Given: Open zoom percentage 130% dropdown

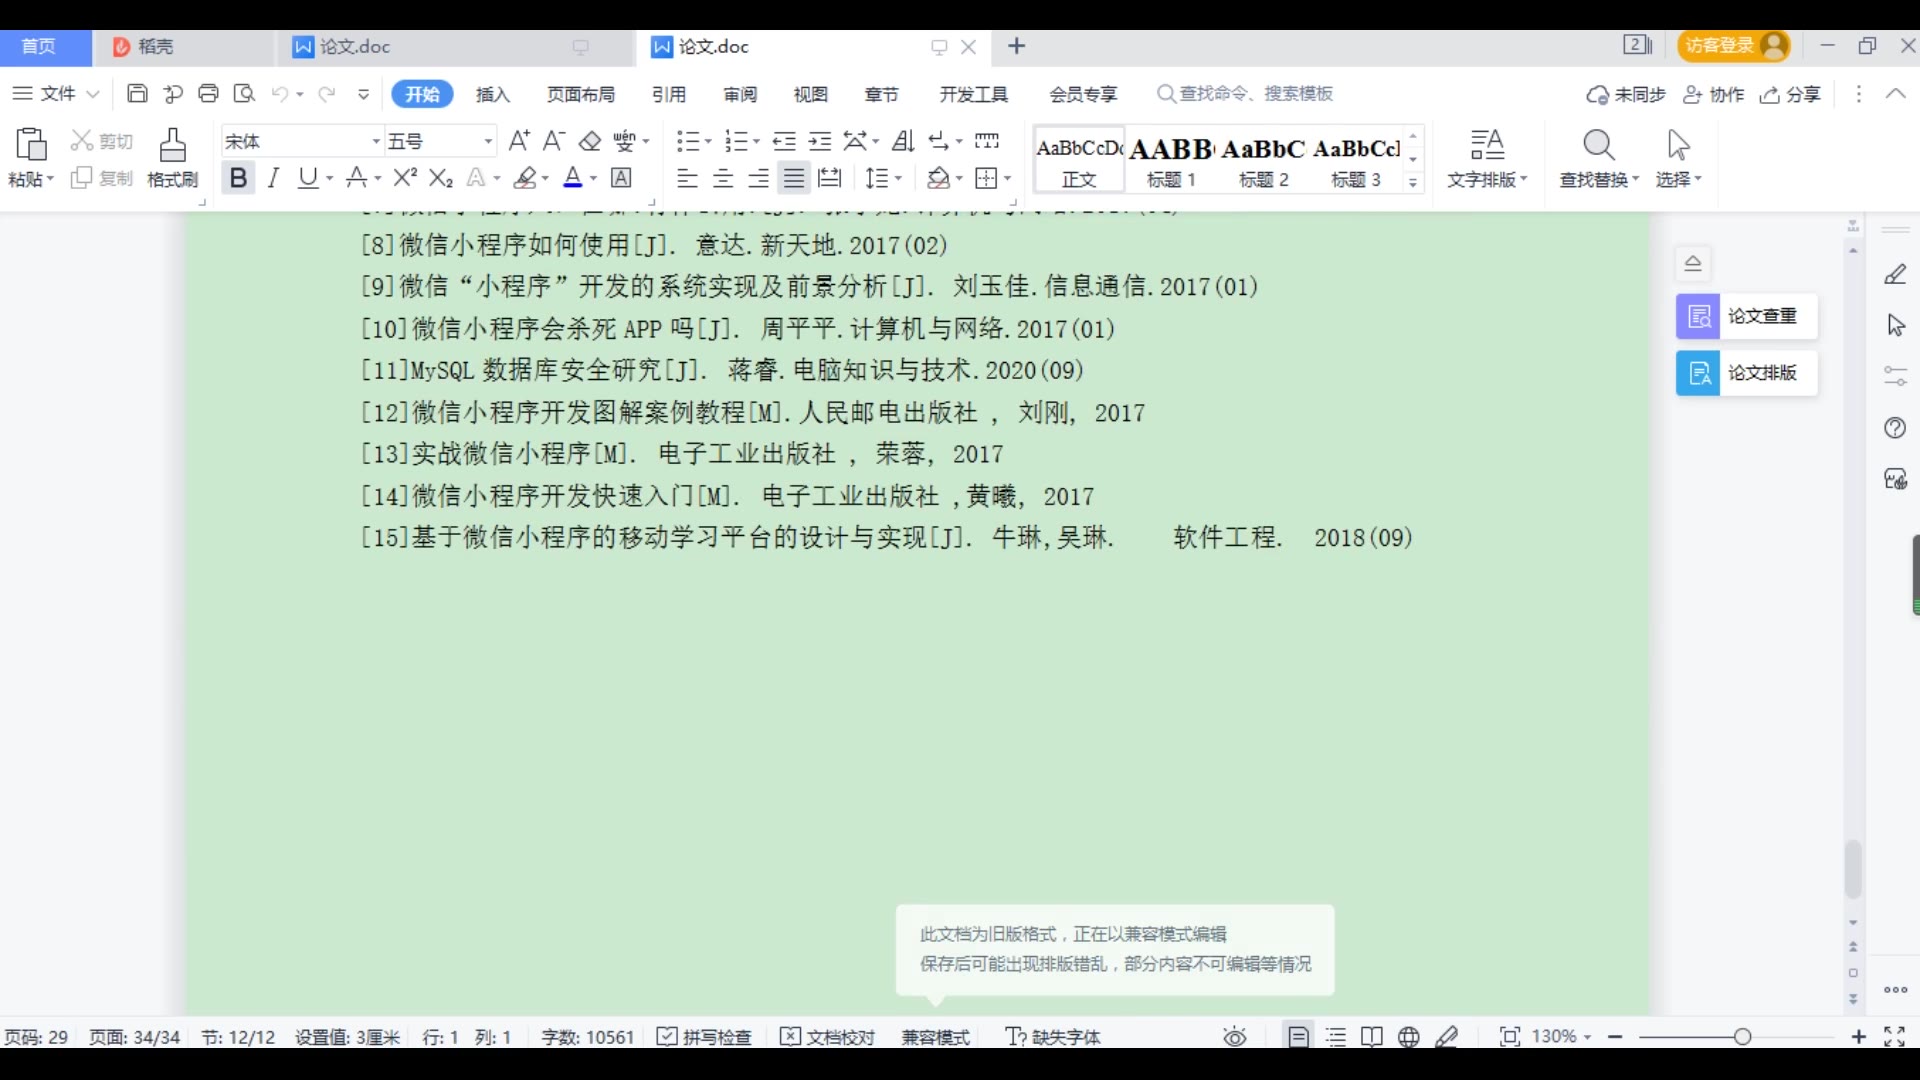Looking at the screenshot, I should pos(1561,1037).
